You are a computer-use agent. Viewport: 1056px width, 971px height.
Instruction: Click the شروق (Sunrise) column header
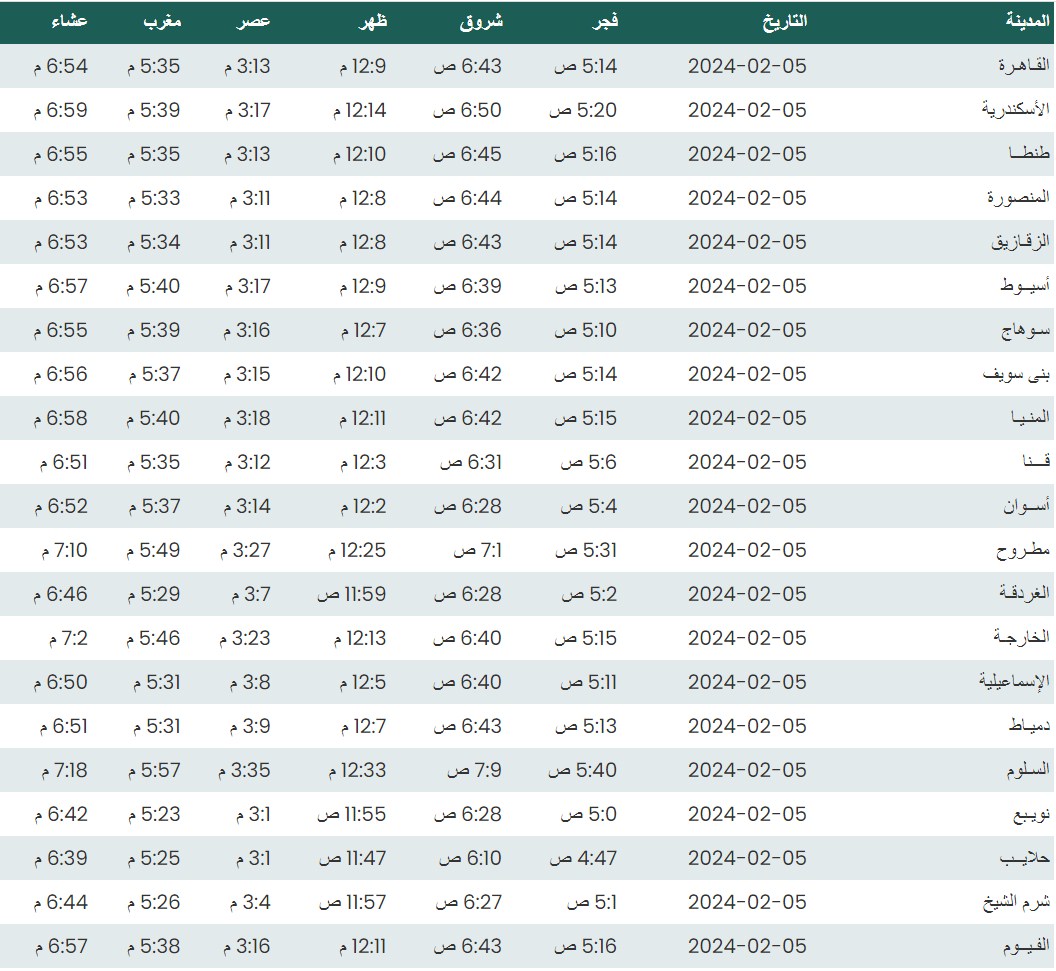tap(482, 21)
